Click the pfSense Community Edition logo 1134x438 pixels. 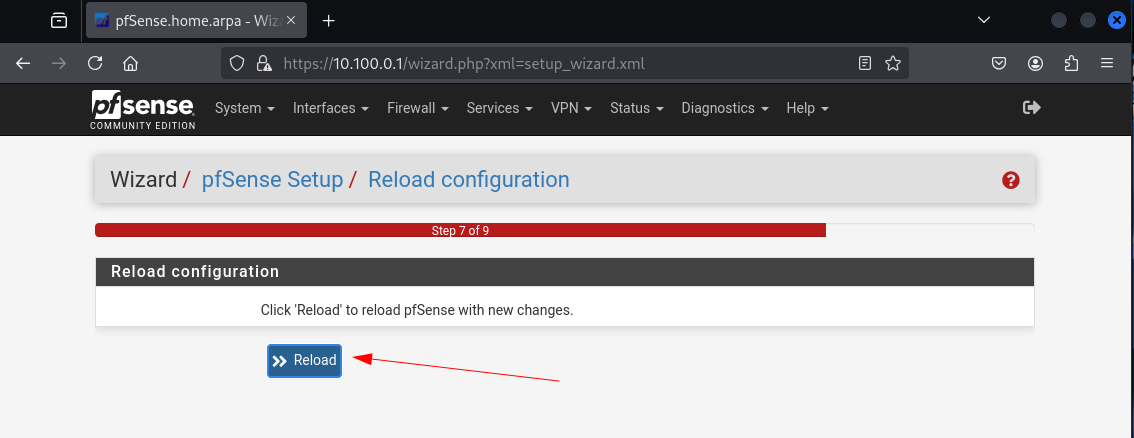[x=142, y=110]
